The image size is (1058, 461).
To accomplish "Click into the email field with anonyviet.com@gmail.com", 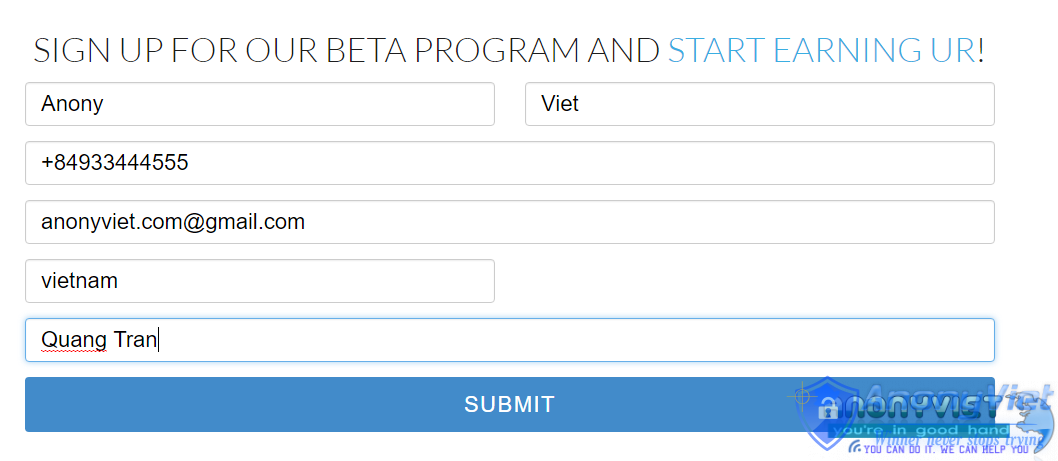I will (x=509, y=222).
